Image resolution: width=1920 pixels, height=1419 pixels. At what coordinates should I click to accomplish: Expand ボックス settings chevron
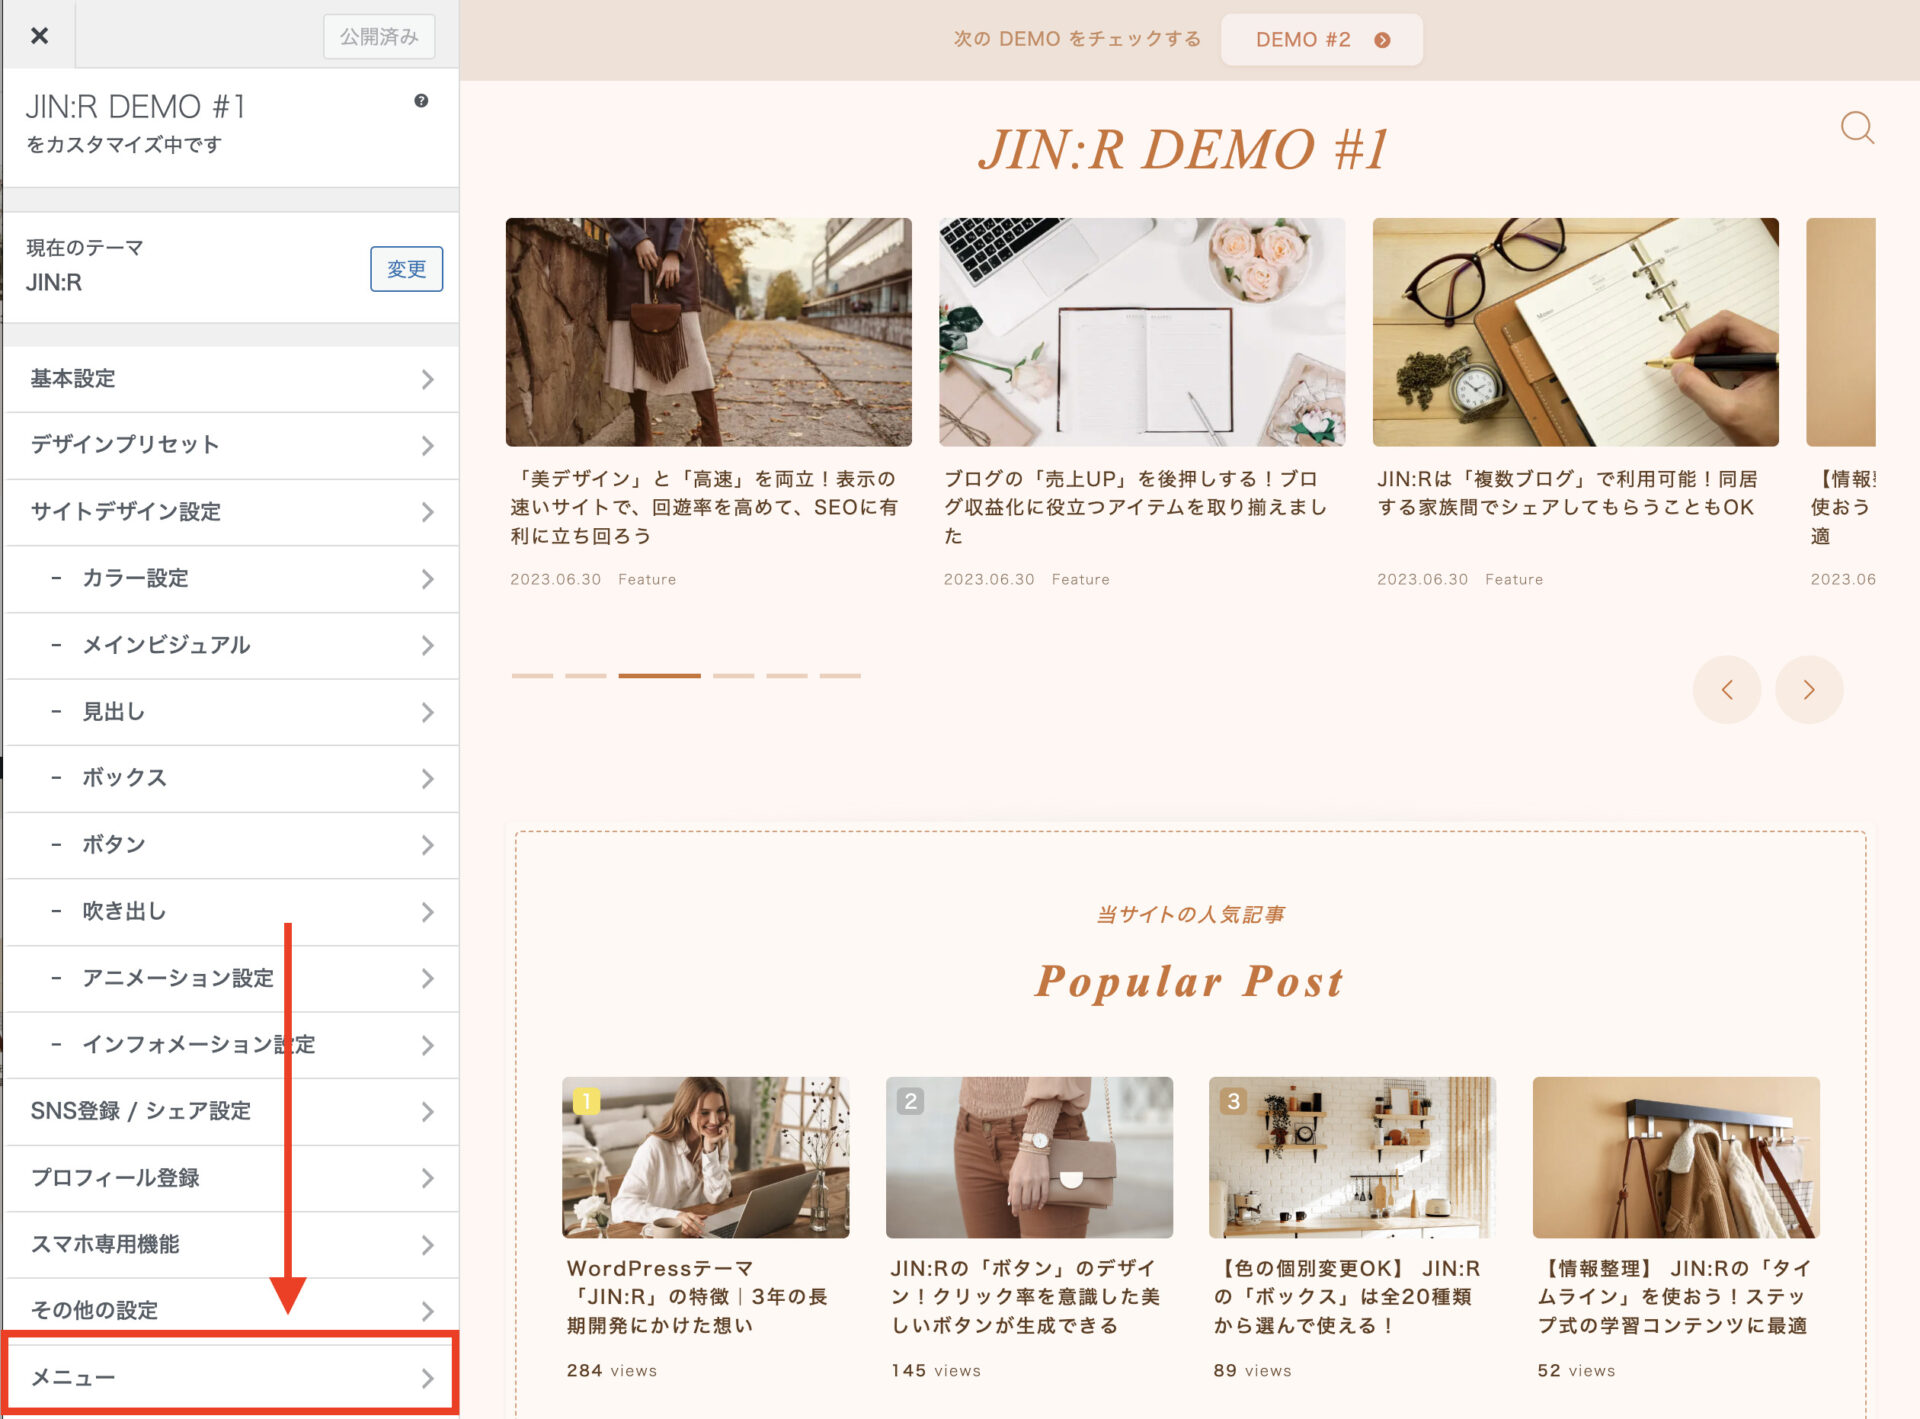pyautogui.click(x=427, y=778)
